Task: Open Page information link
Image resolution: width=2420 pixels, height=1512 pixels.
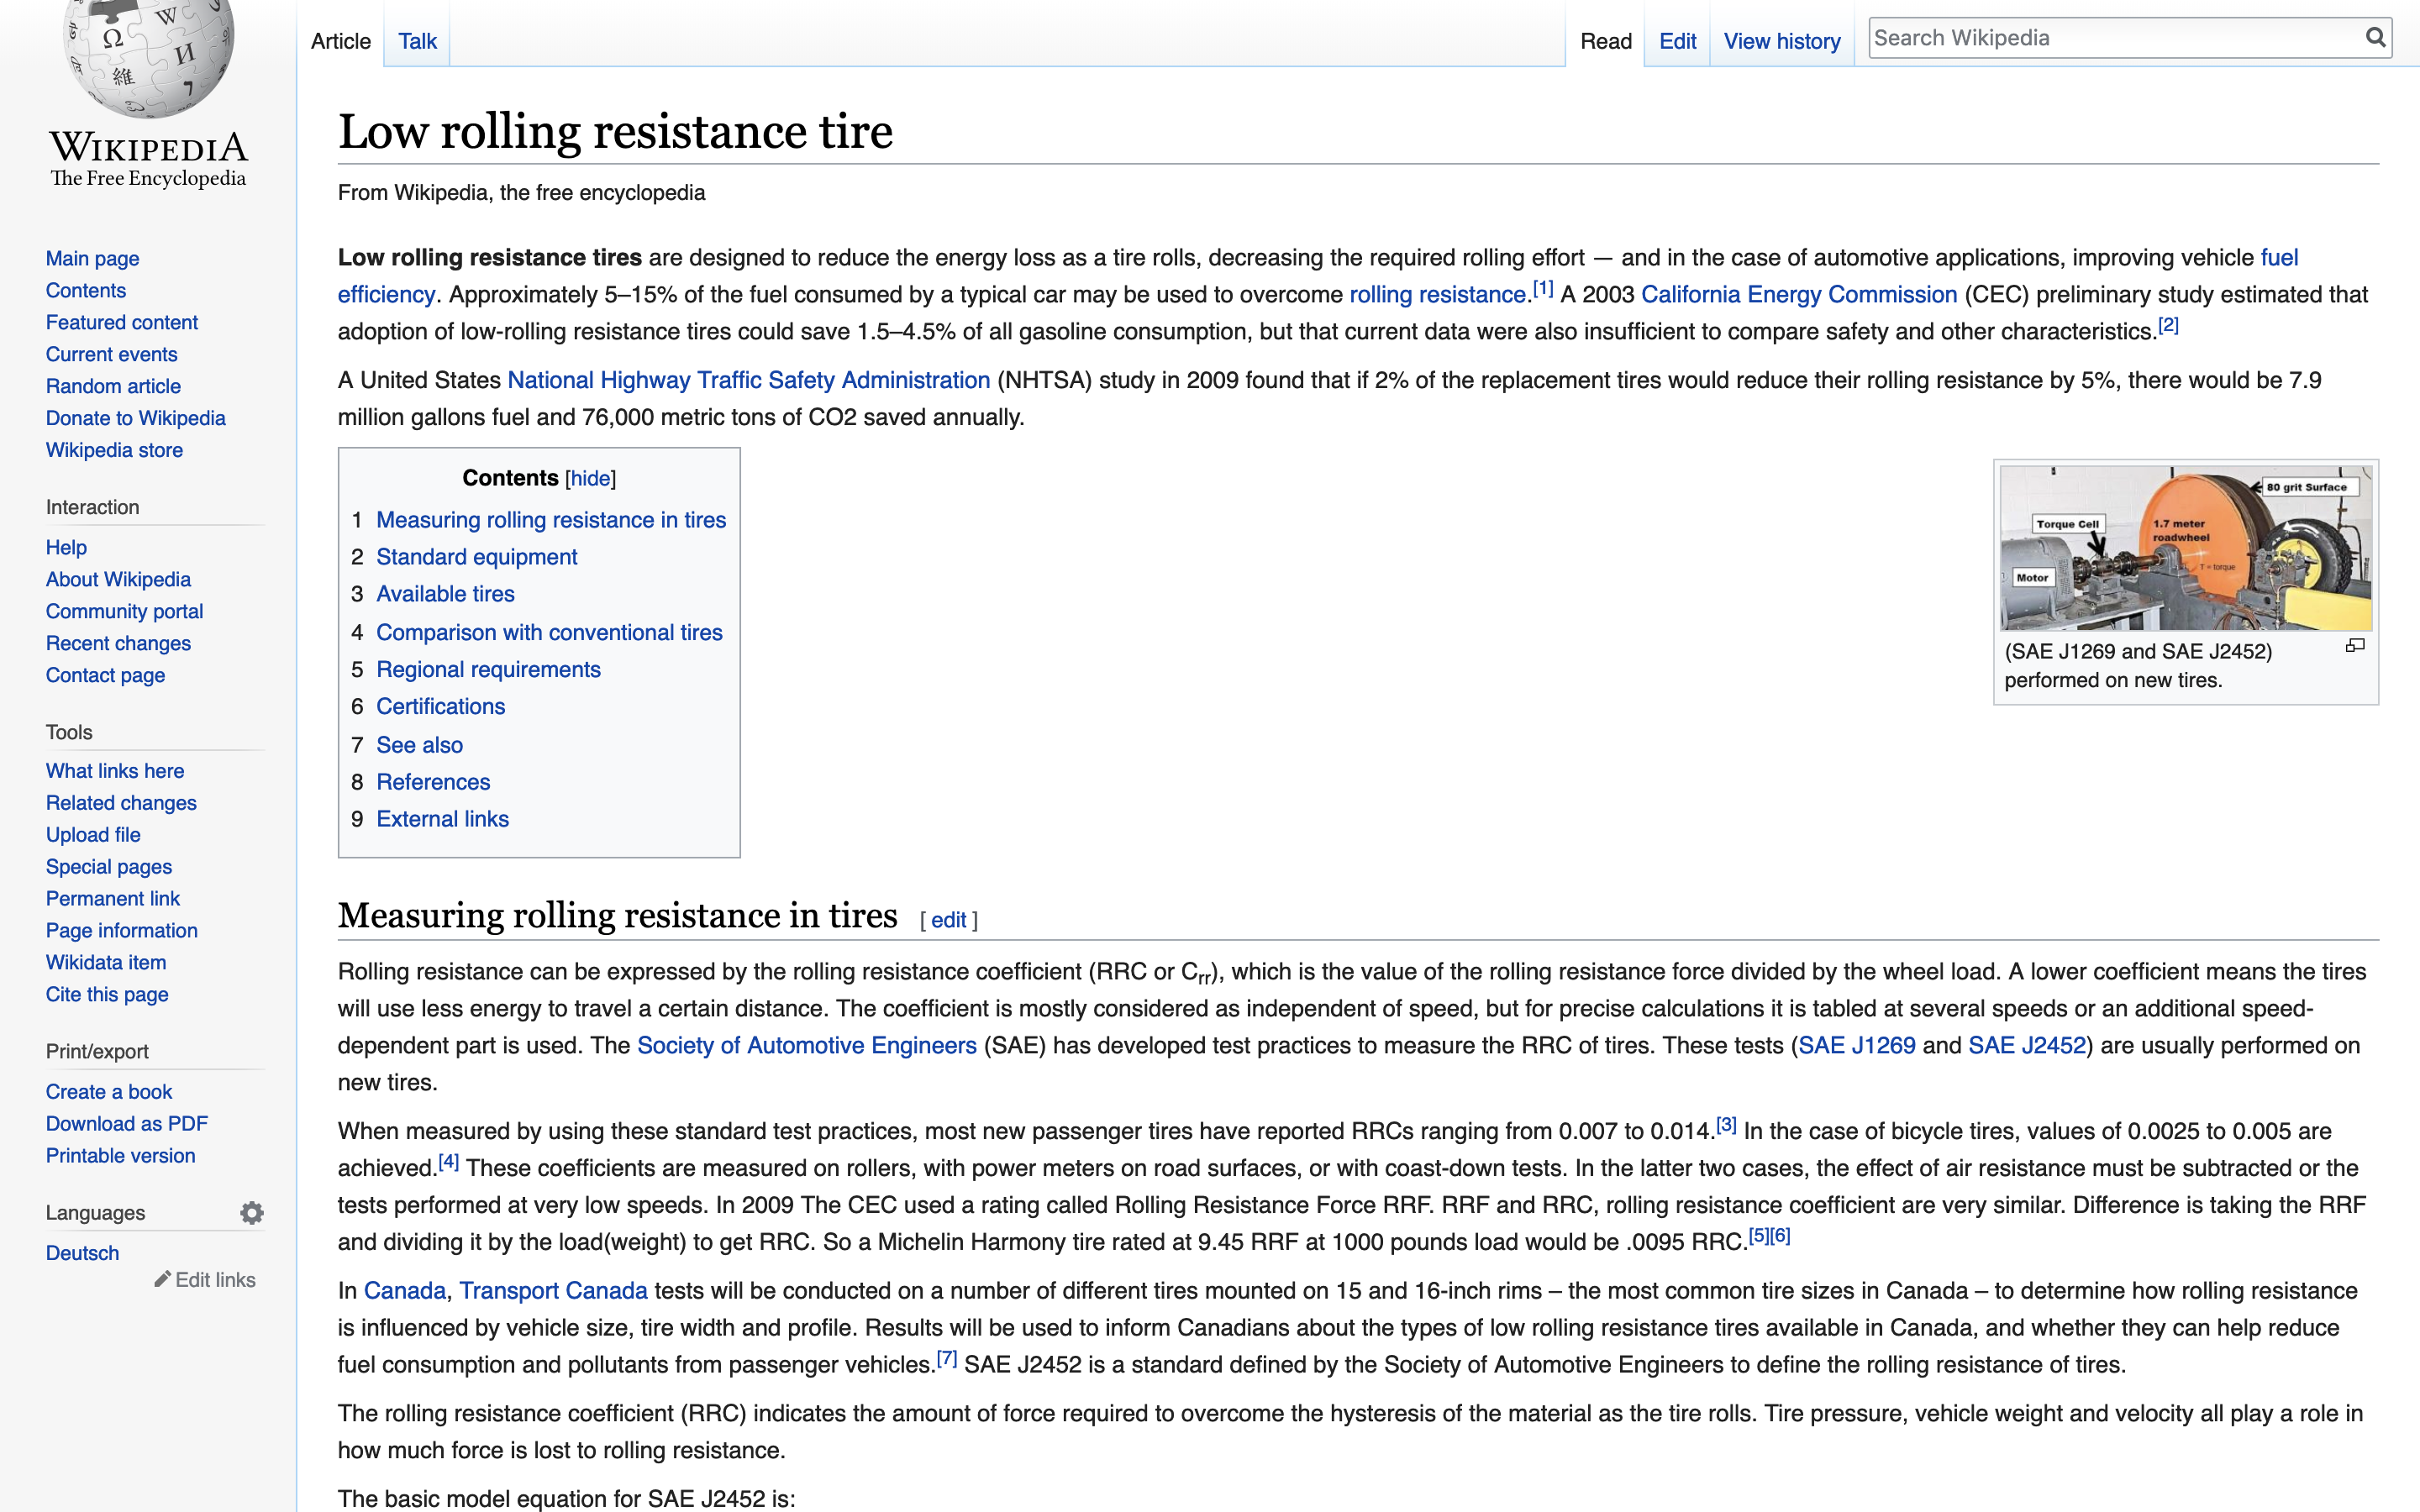Action: pyautogui.click(x=122, y=931)
